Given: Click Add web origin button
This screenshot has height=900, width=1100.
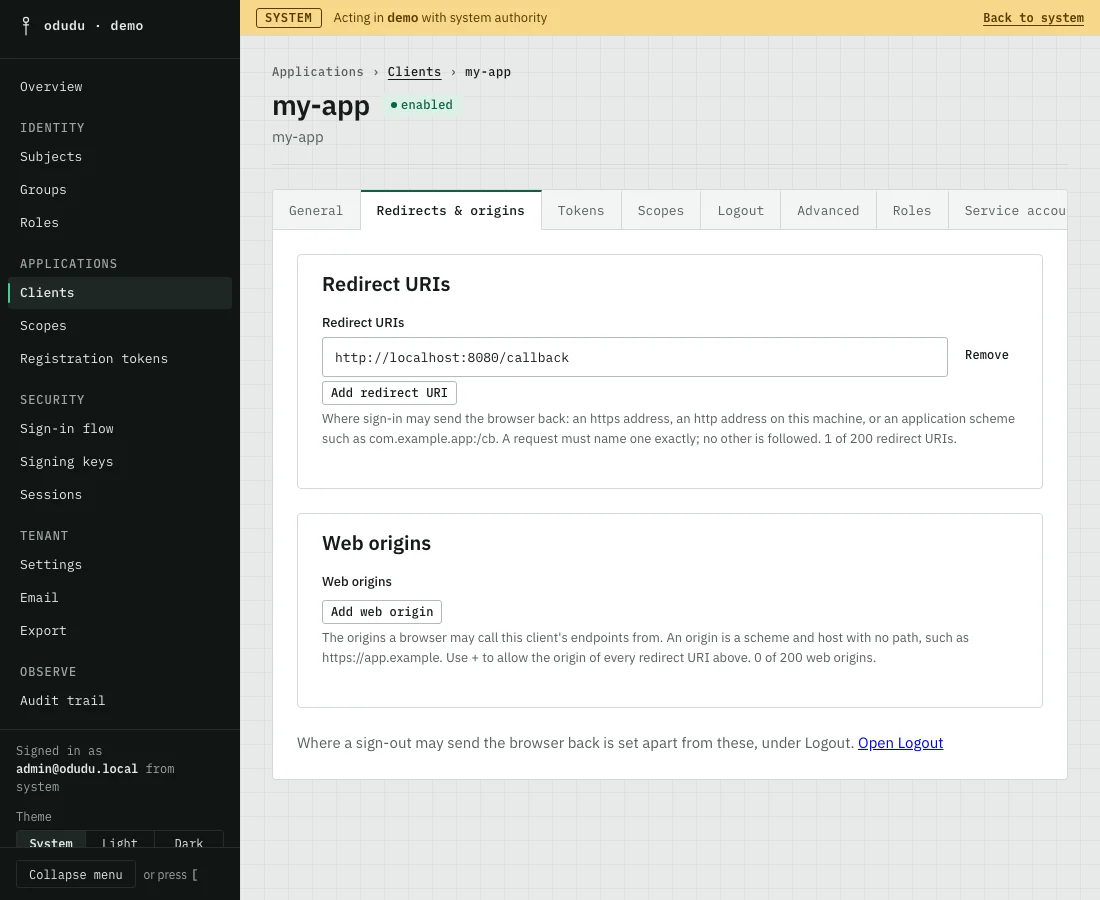Looking at the screenshot, I should pyautogui.click(x=382, y=612).
